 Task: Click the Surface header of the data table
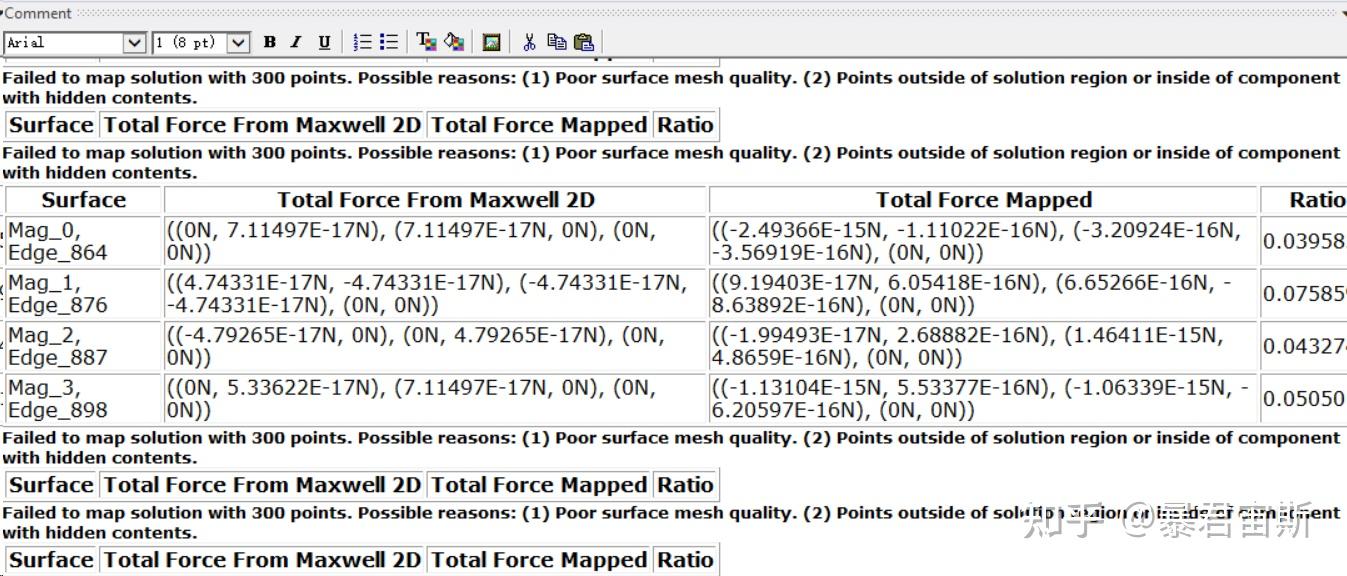point(83,200)
